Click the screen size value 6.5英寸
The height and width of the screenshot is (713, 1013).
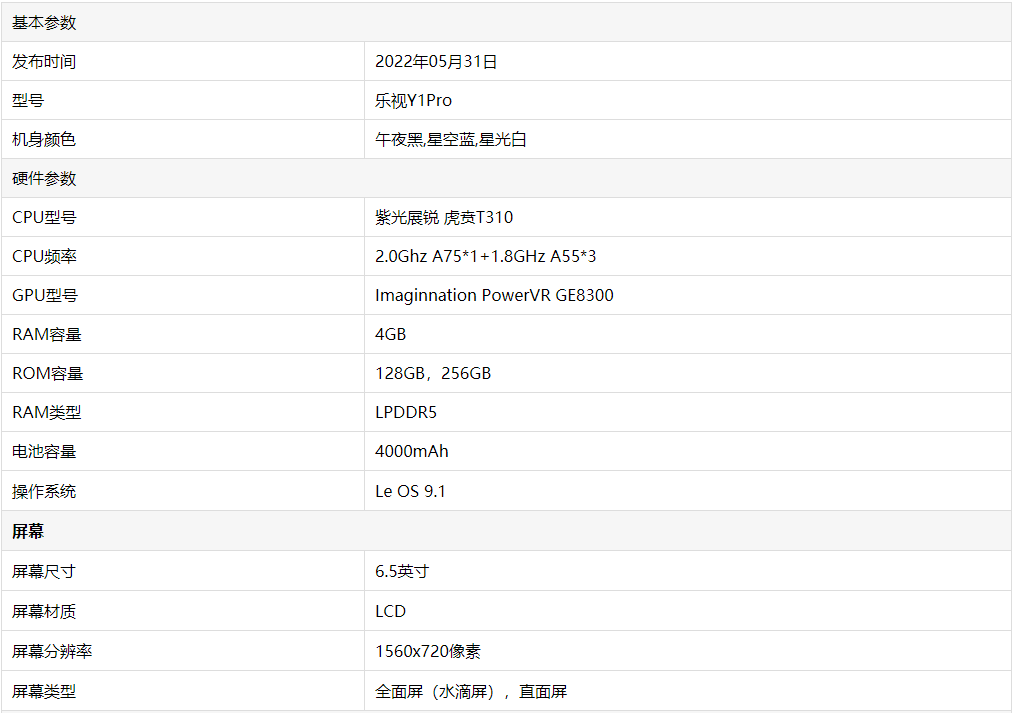pos(402,572)
